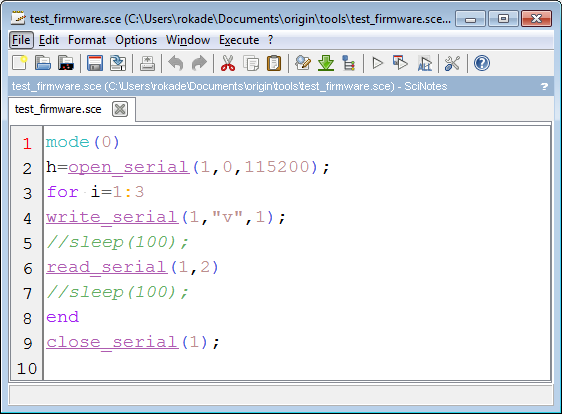Cut selection with scissors icon
562x414 pixels.
(228, 63)
